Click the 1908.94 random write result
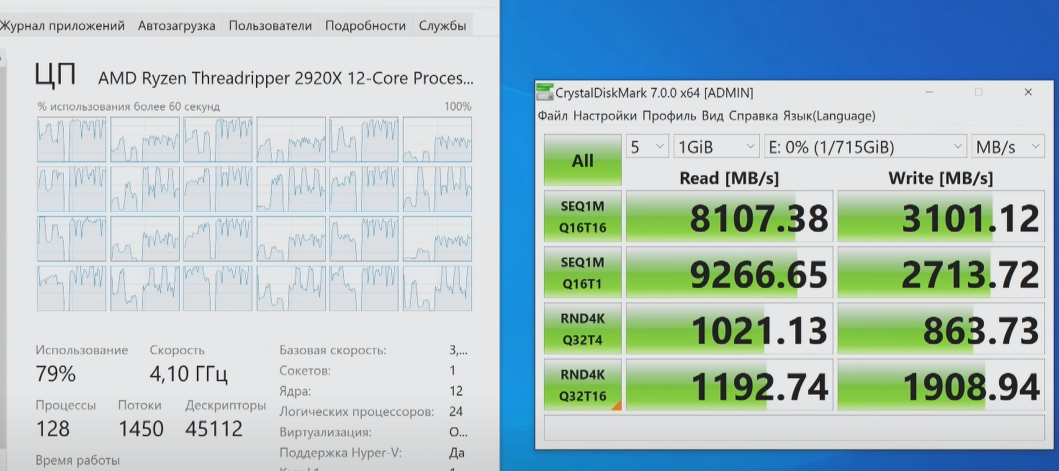Image resolution: width=1059 pixels, height=471 pixels. coord(941,385)
